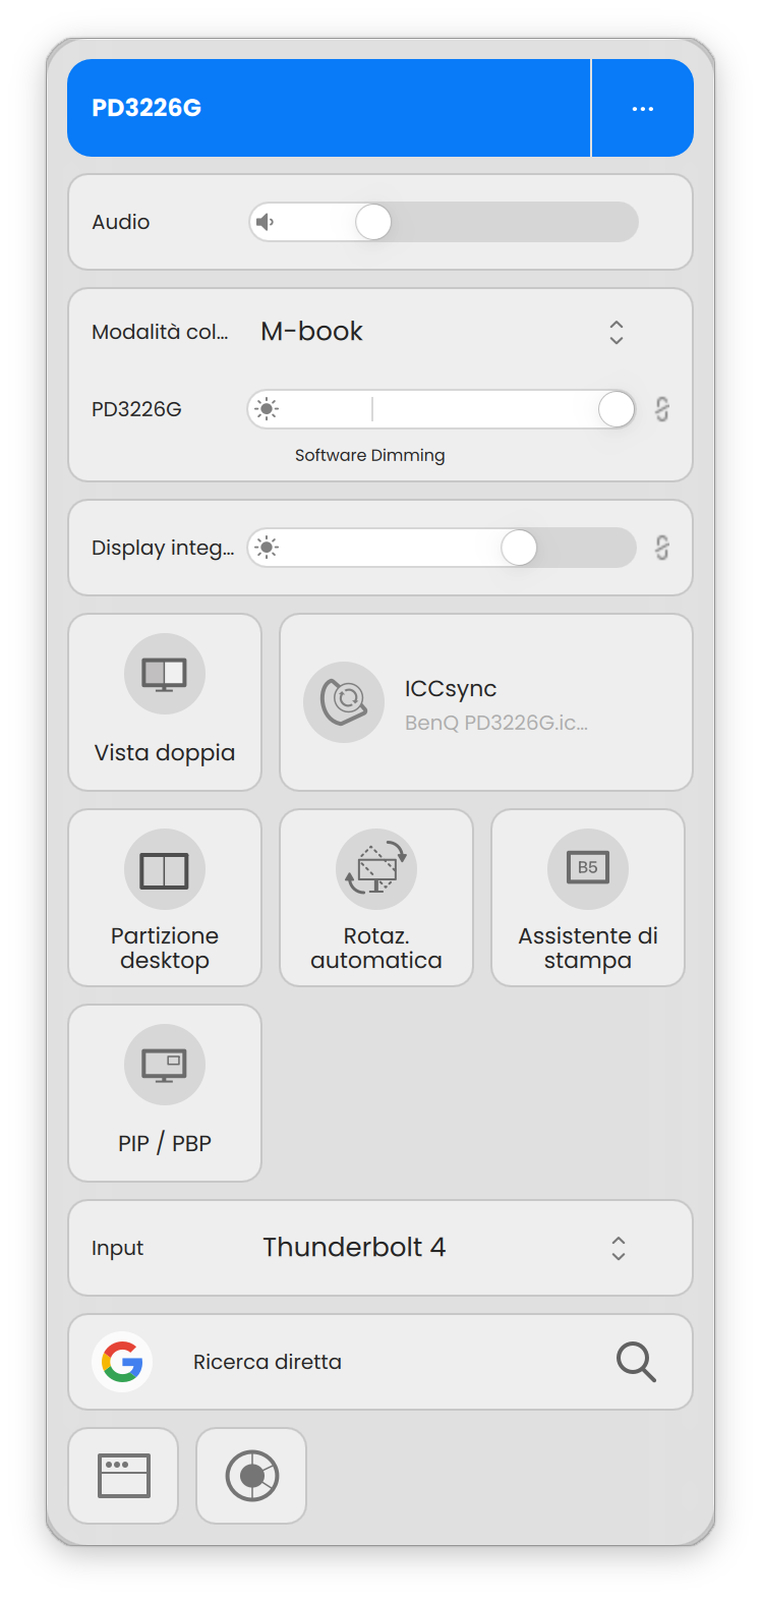Click the circular color wheel icon at bottom

251,1475
